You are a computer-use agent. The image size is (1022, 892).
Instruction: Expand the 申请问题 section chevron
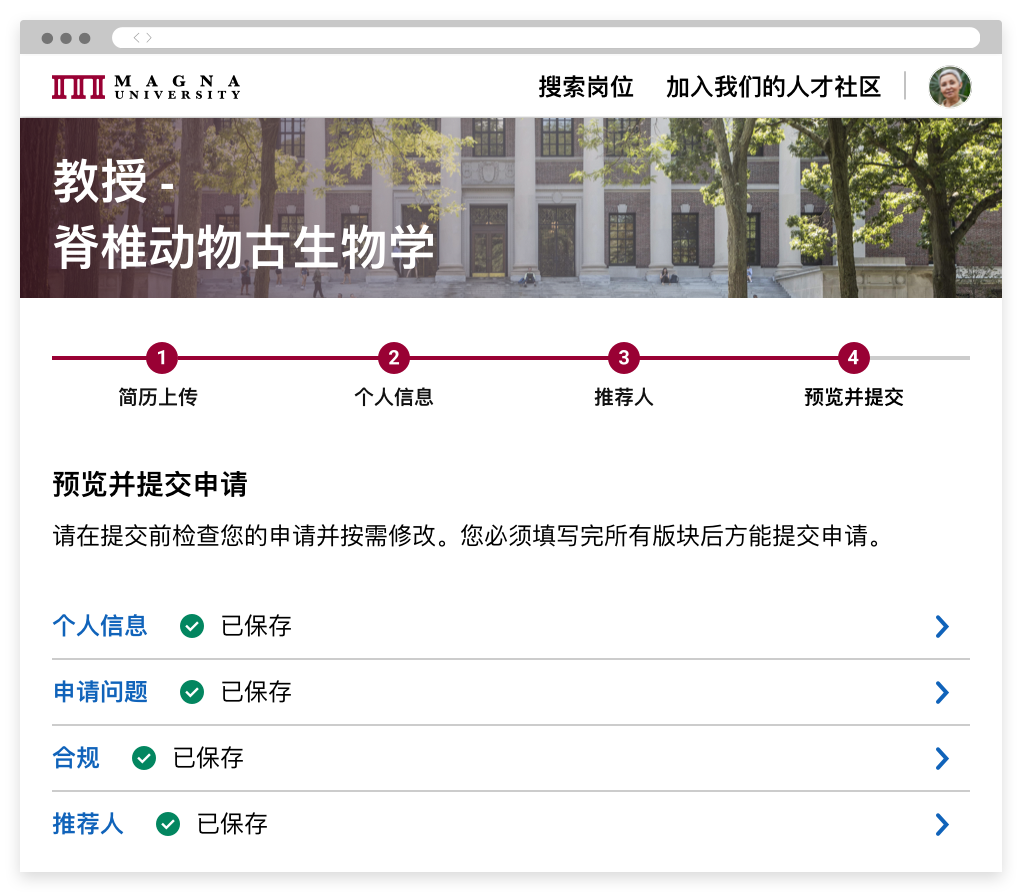[x=942, y=692]
